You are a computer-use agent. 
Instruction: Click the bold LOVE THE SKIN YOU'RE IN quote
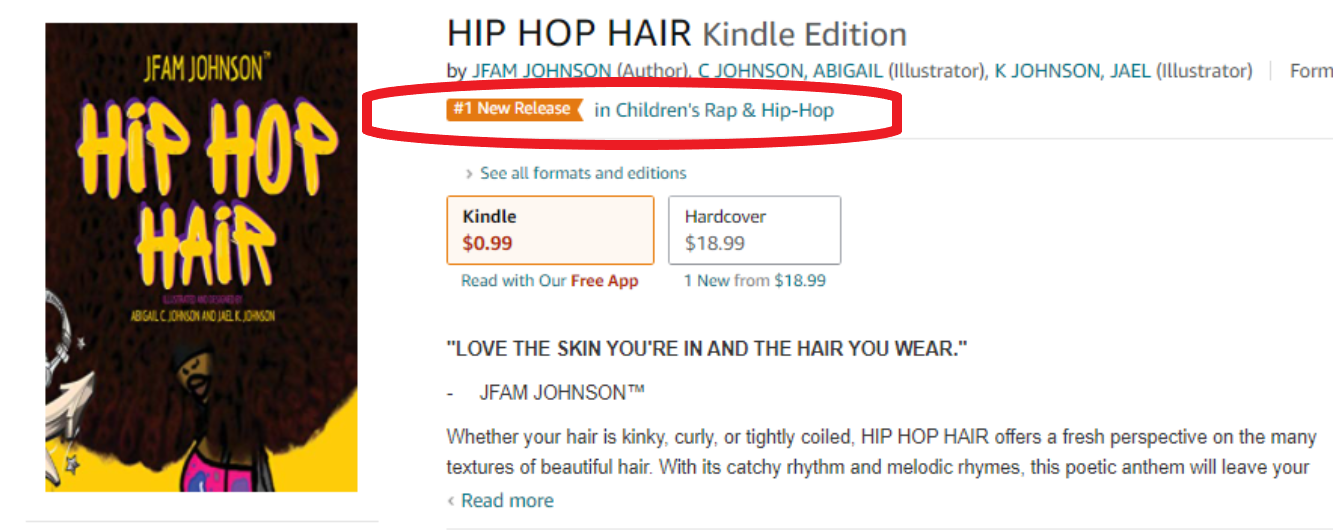pyautogui.click(x=707, y=349)
